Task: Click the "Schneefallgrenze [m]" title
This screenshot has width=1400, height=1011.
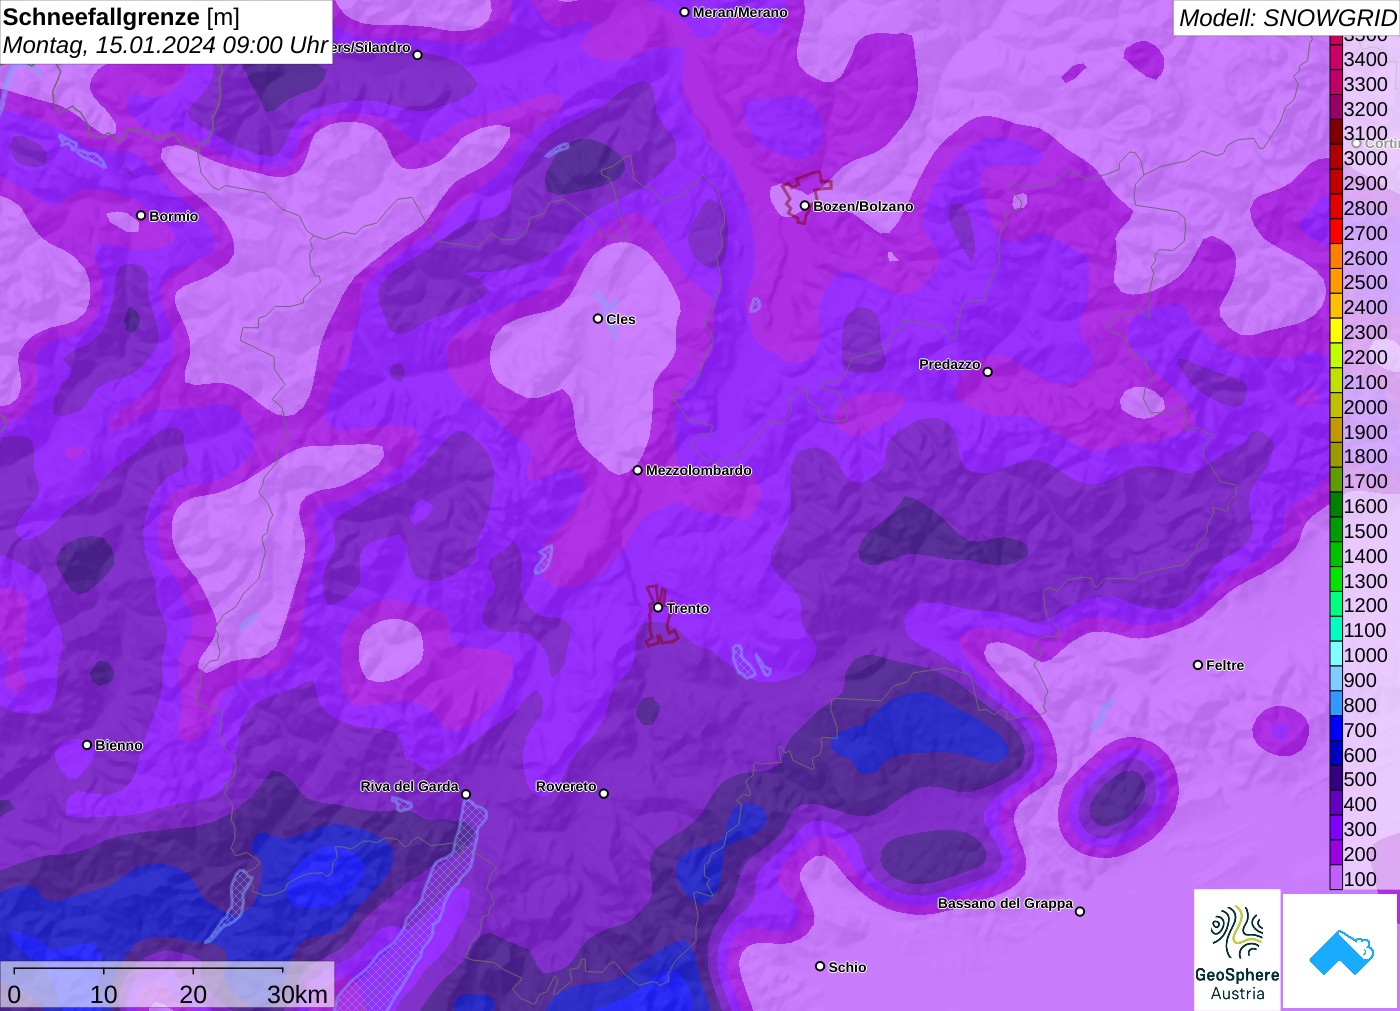Action: (121, 17)
